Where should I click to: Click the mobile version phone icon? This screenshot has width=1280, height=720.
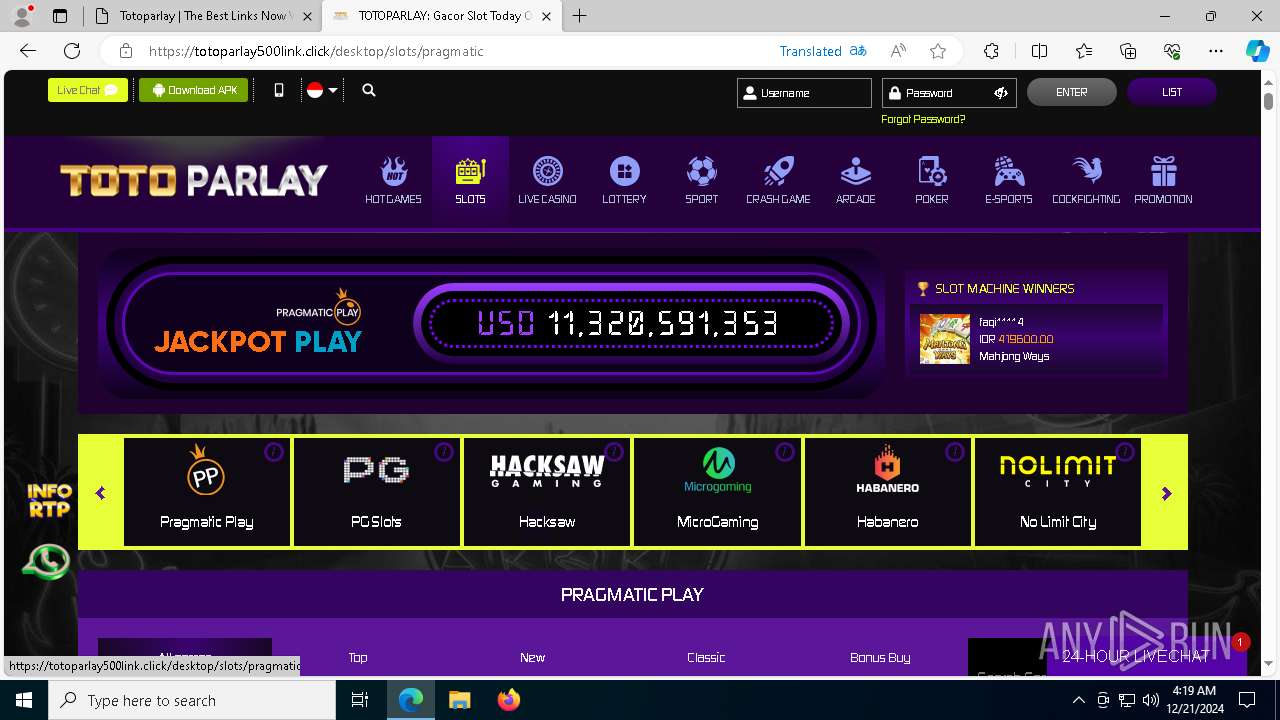pos(279,90)
